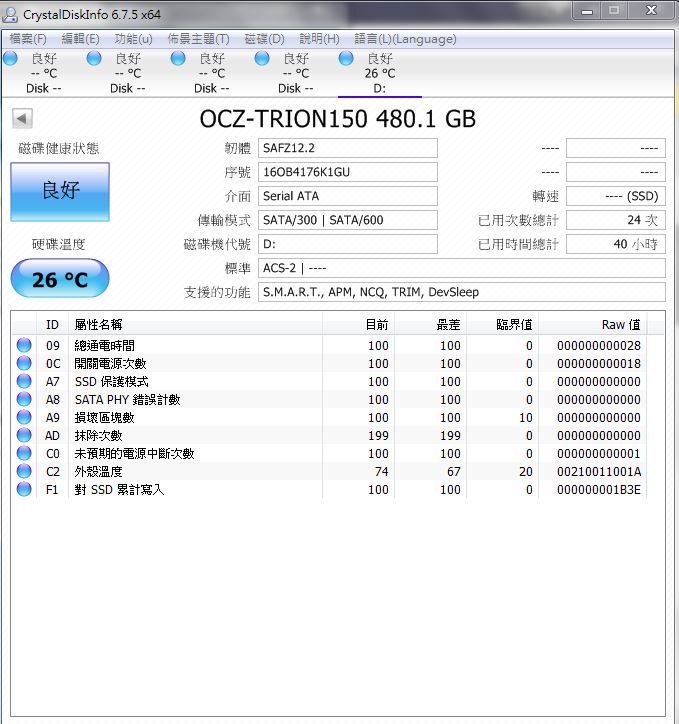Click the standard field ACS-2 | ----
The image size is (679, 724).
pos(462,268)
